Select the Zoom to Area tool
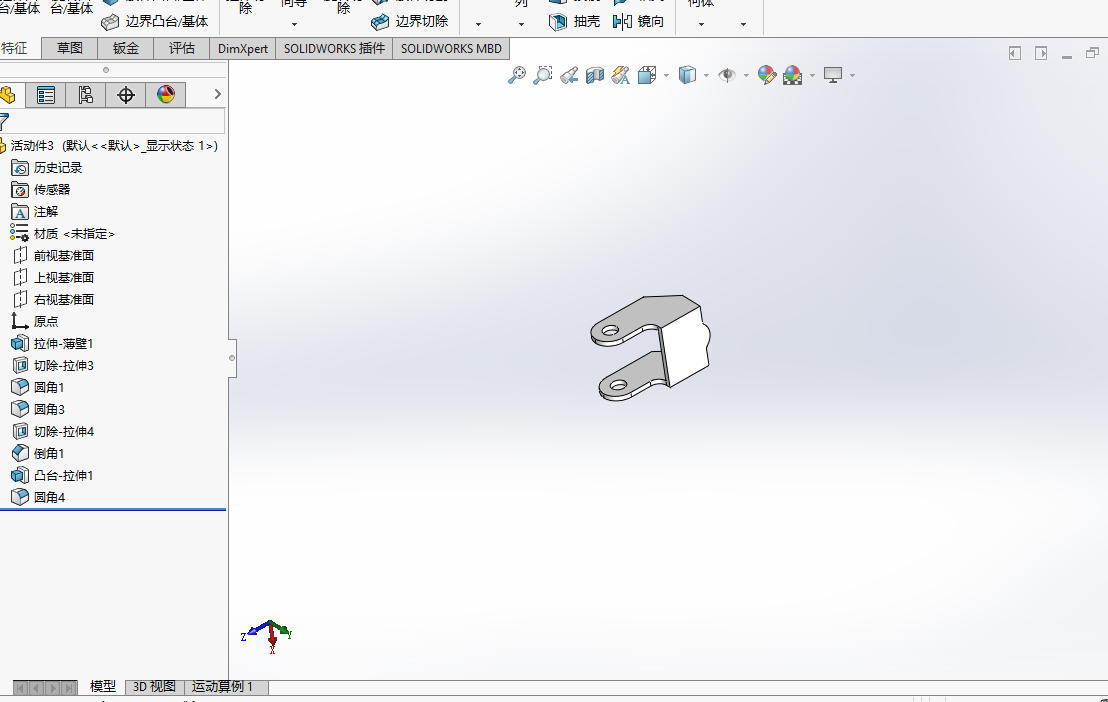The image size is (1108, 702). 543,75
